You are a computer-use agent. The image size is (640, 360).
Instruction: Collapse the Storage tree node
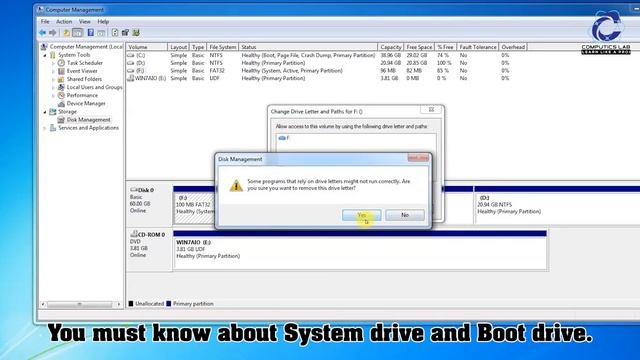click(x=45, y=112)
